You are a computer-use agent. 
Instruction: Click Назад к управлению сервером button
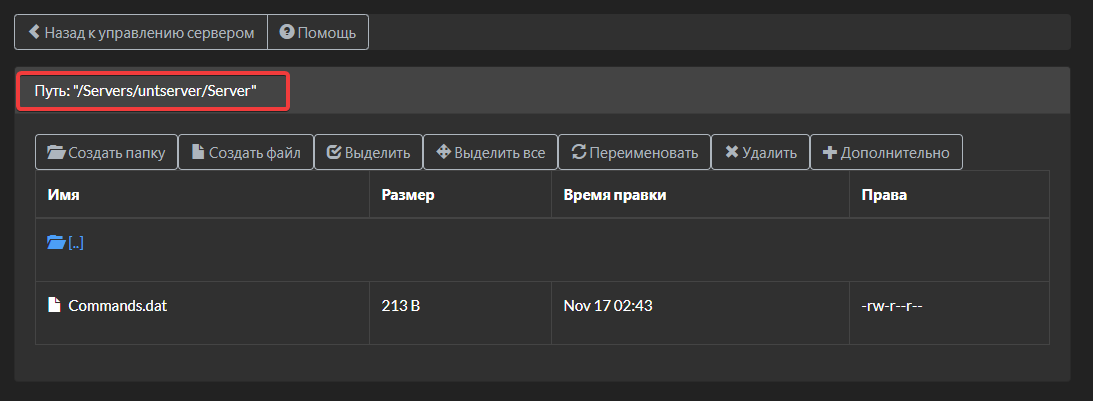point(141,32)
